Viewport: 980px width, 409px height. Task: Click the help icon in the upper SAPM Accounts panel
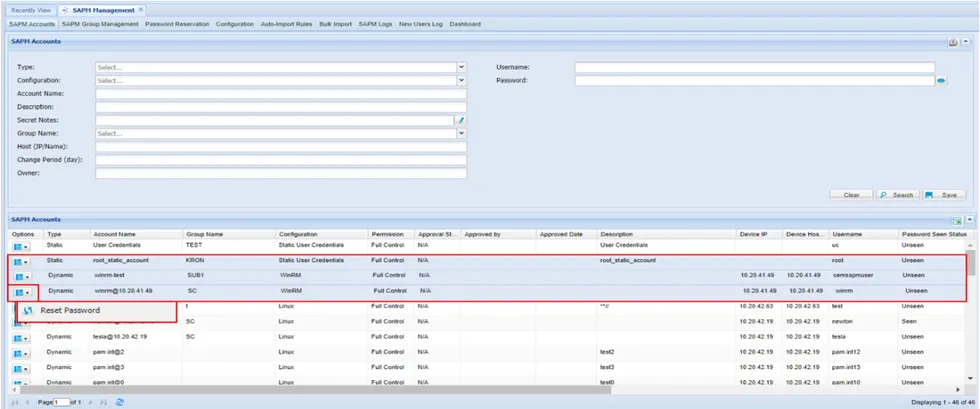pyautogui.click(x=953, y=42)
